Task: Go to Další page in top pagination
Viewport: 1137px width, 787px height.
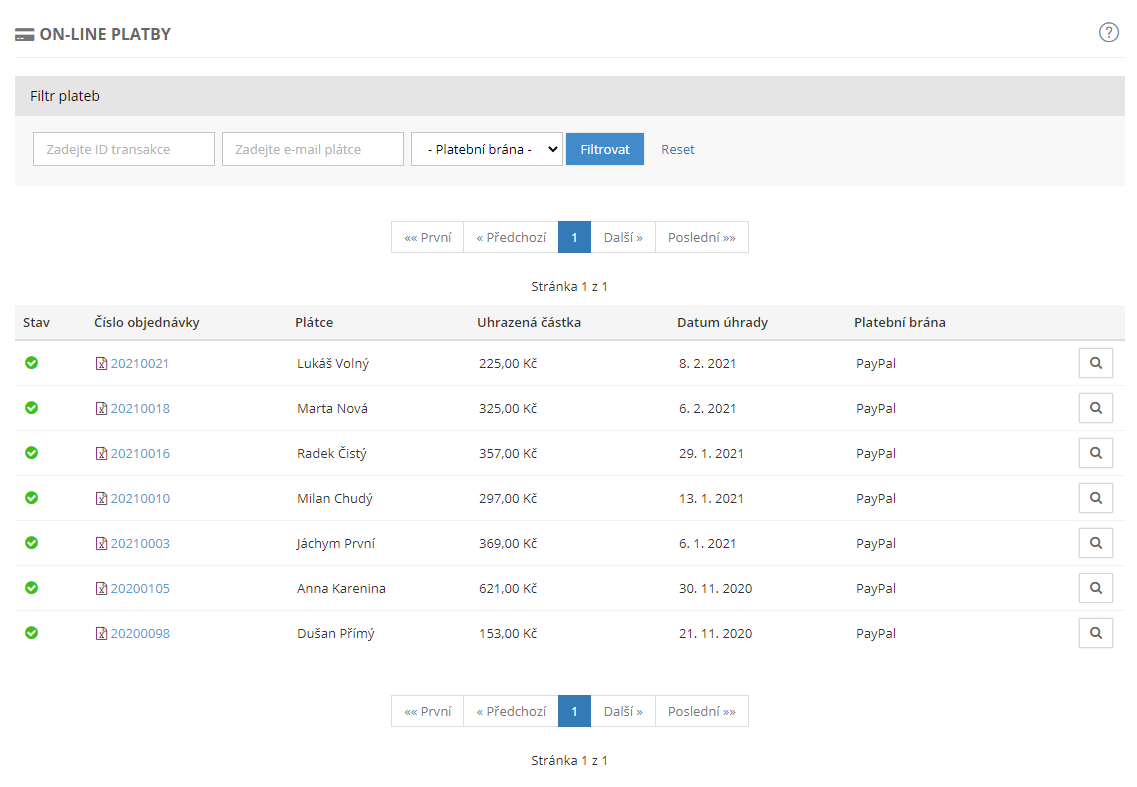Action: pyautogui.click(x=622, y=237)
